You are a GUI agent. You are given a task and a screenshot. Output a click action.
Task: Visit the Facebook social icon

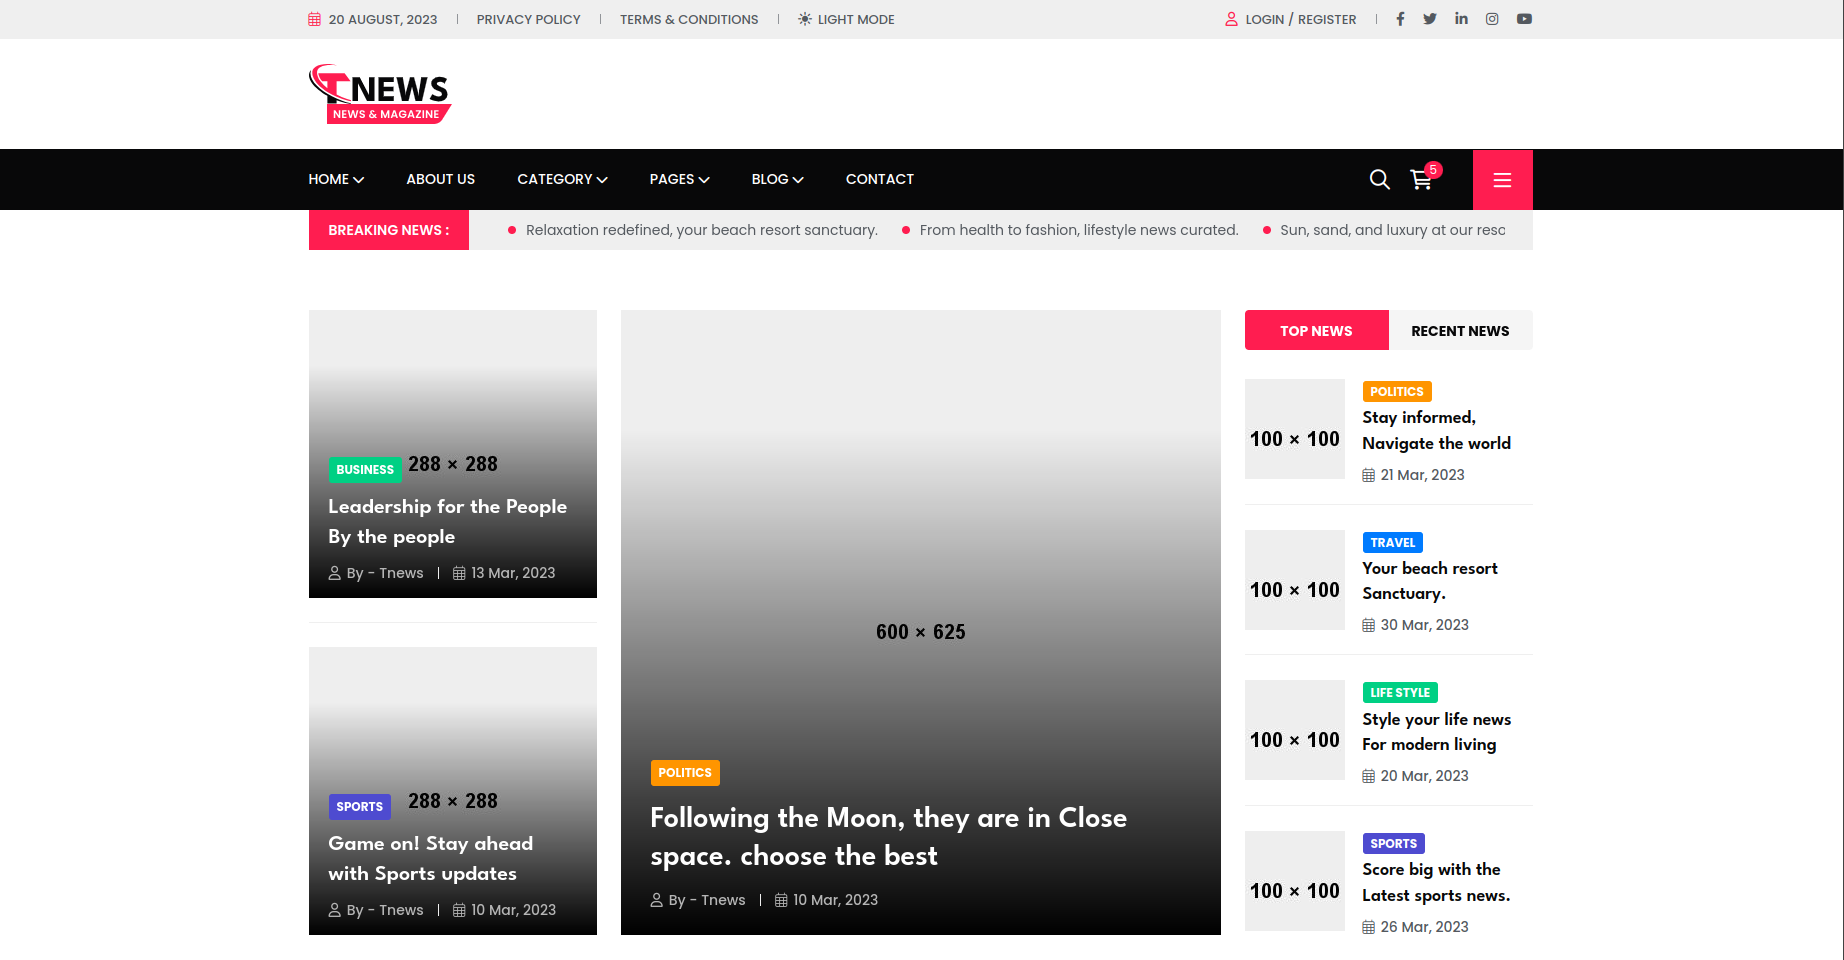tap(1400, 19)
